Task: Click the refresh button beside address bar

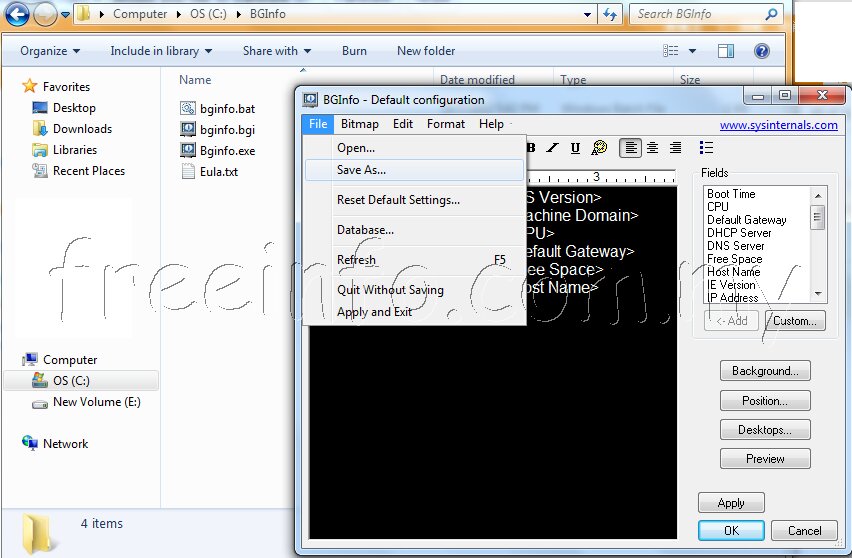Action: [610, 15]
